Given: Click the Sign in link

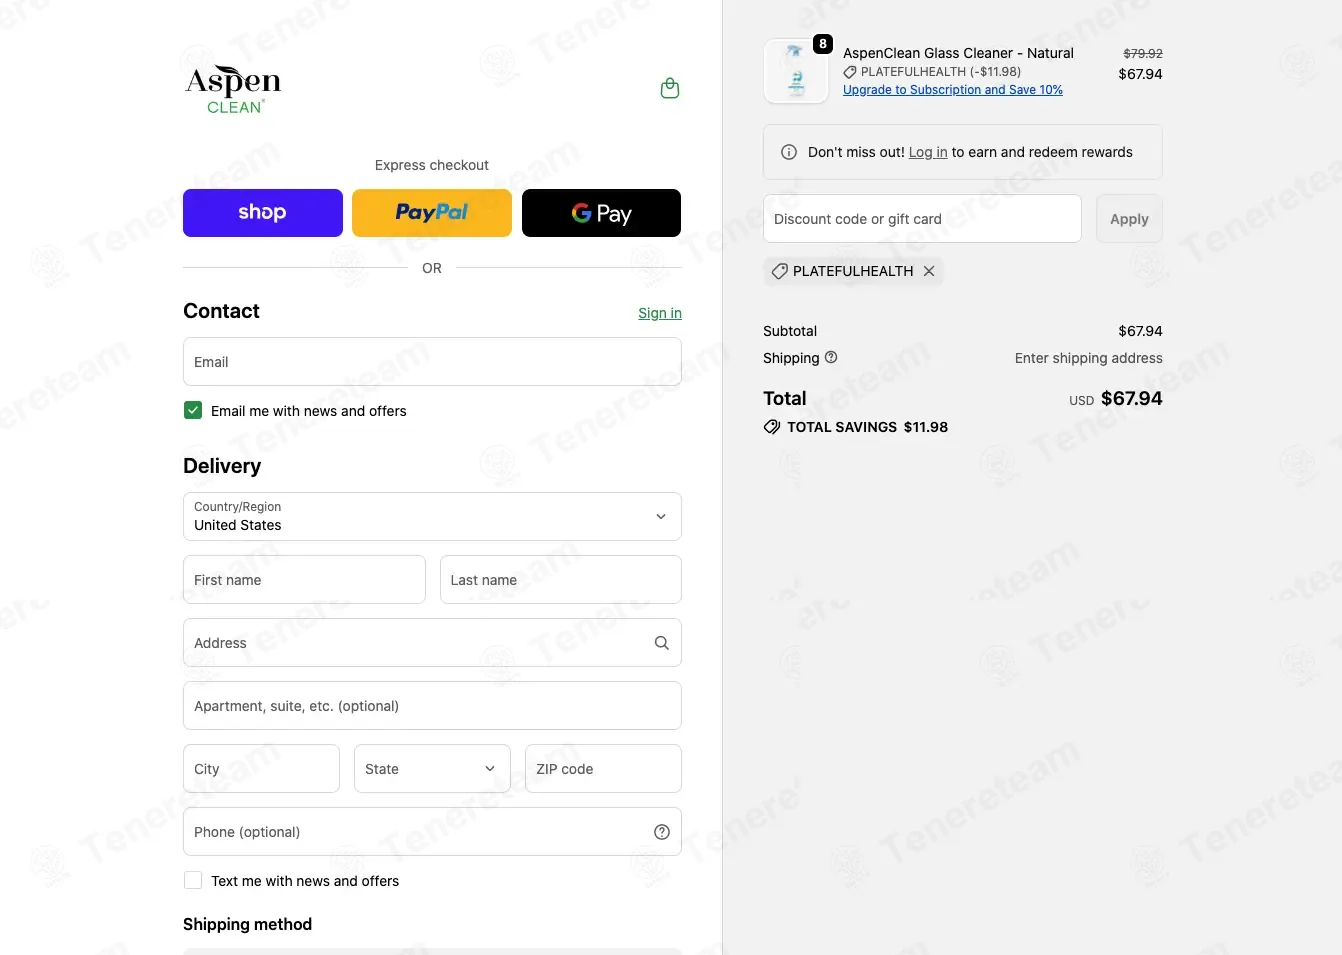Looking at the screenshot, I should click(x=660, y=313).
